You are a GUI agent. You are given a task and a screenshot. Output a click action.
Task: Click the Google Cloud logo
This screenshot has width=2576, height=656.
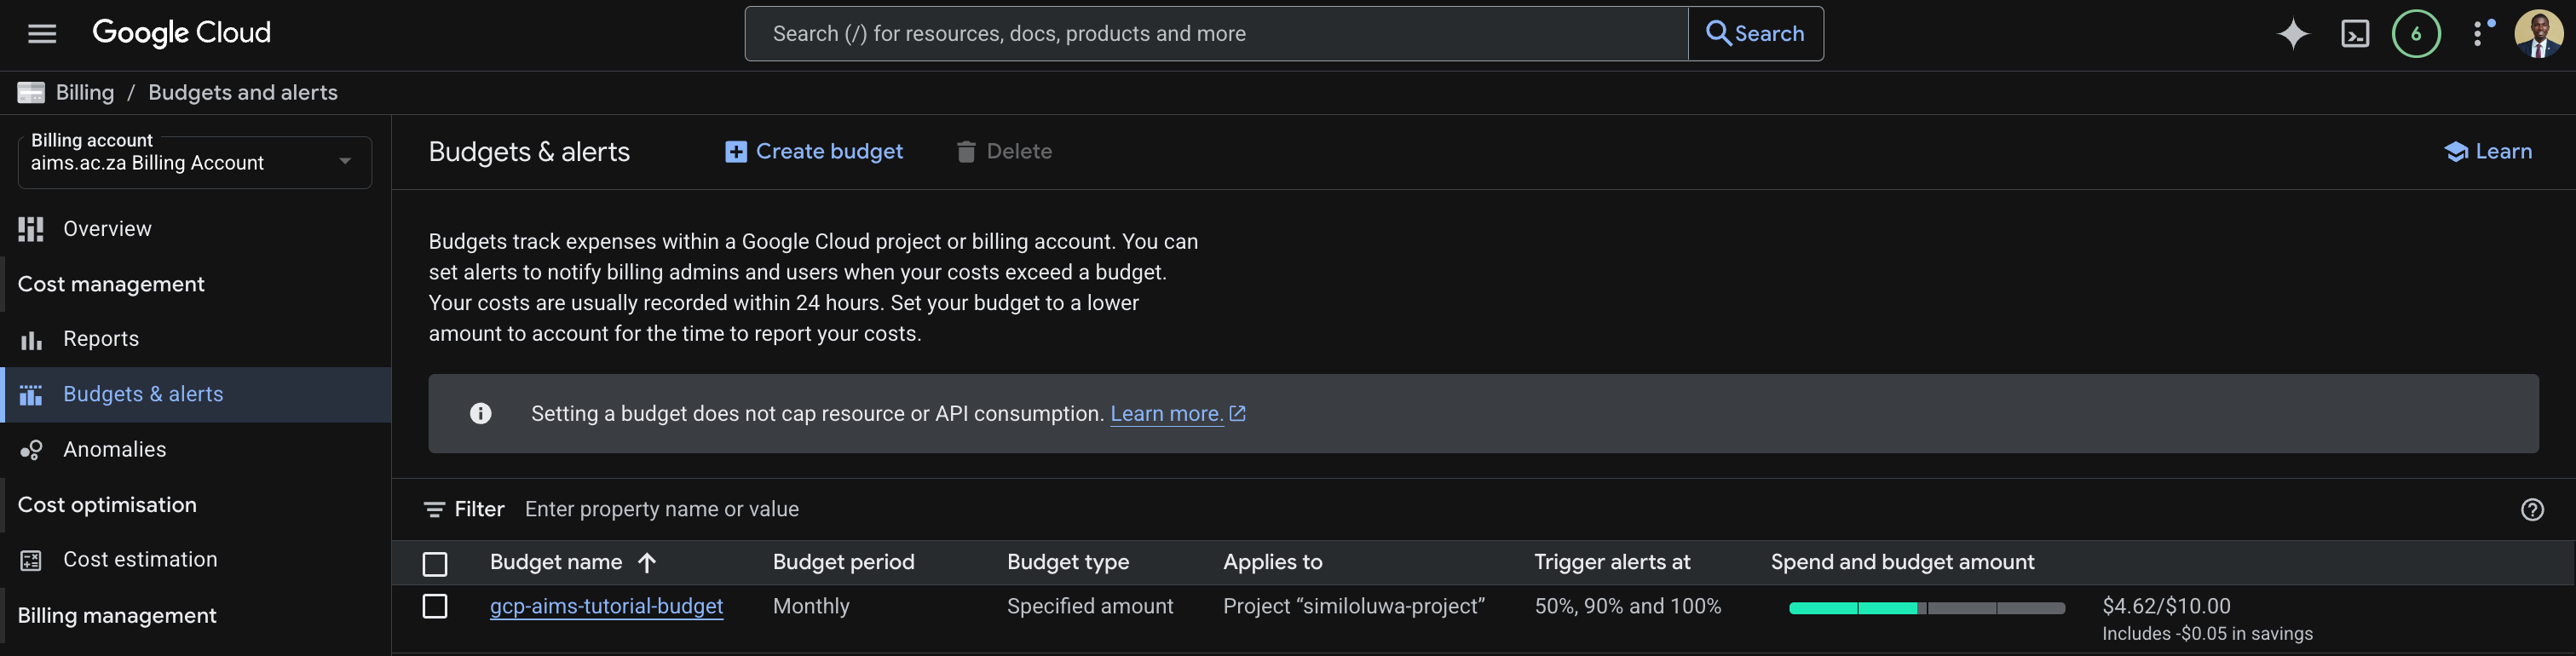[x=181, y=33]
